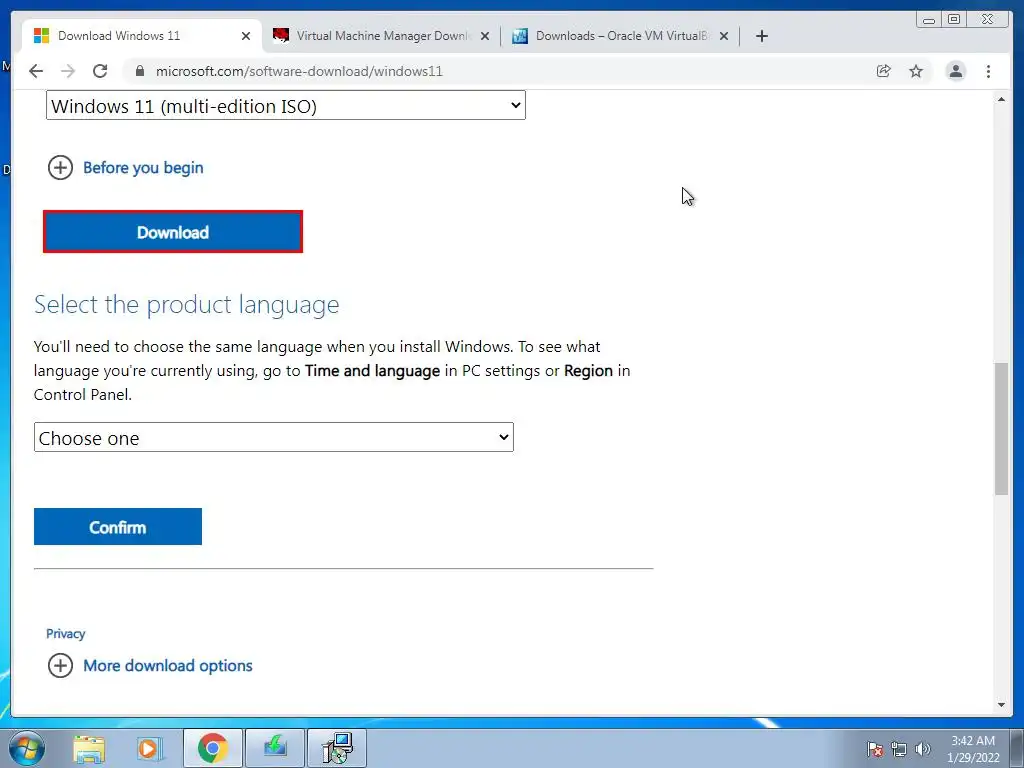Open the Chrome profile avatar menu
The width and height of the screenshot is (1024, 768).
[x=955, y=71]
